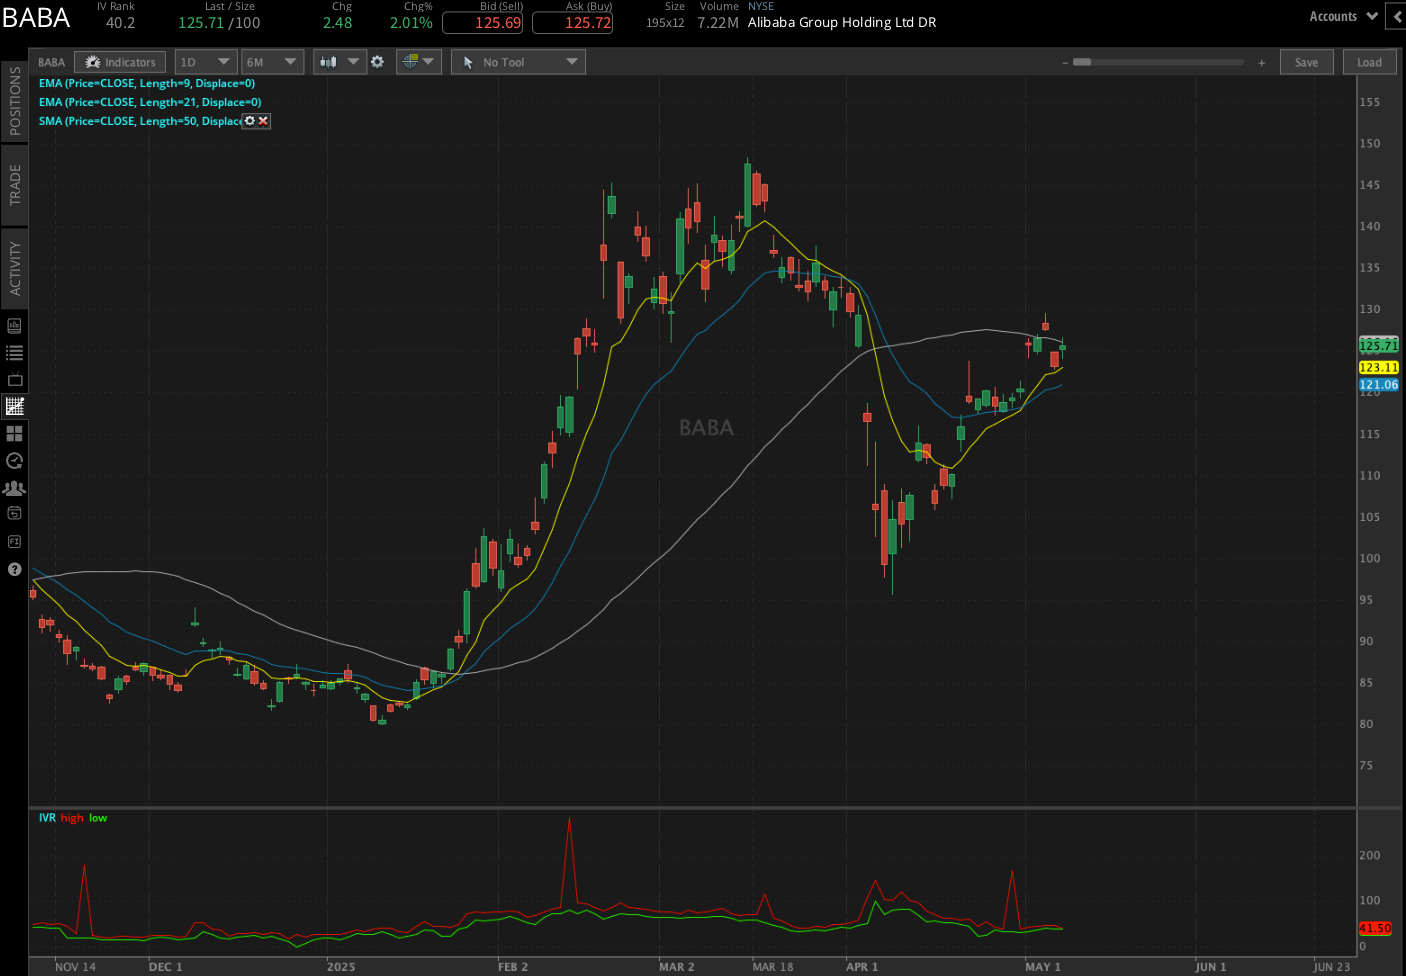Expand the 1D timeframe dropdown
Image resolution: width=1406 pixels, height=976 pixels.
click(206, 62)
